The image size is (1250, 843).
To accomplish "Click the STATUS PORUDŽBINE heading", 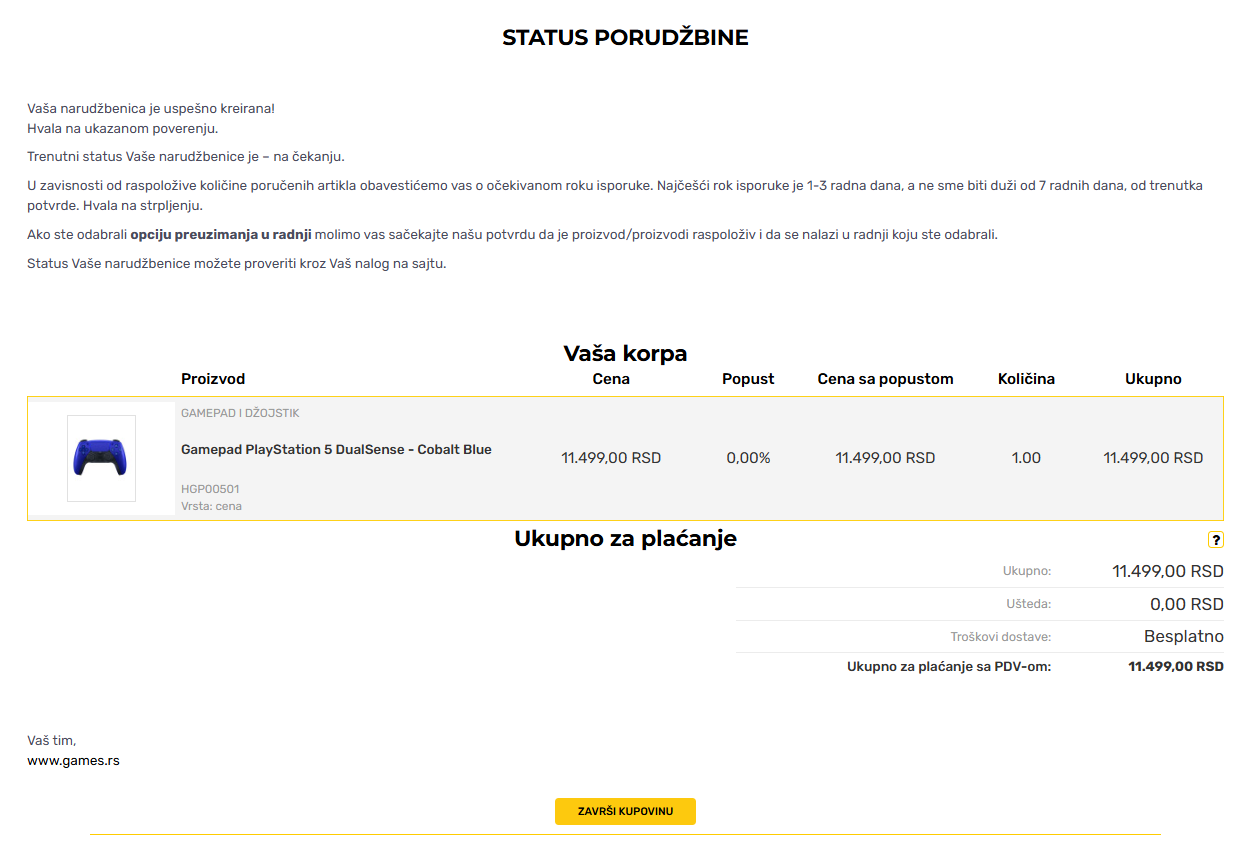I will 625,38.
